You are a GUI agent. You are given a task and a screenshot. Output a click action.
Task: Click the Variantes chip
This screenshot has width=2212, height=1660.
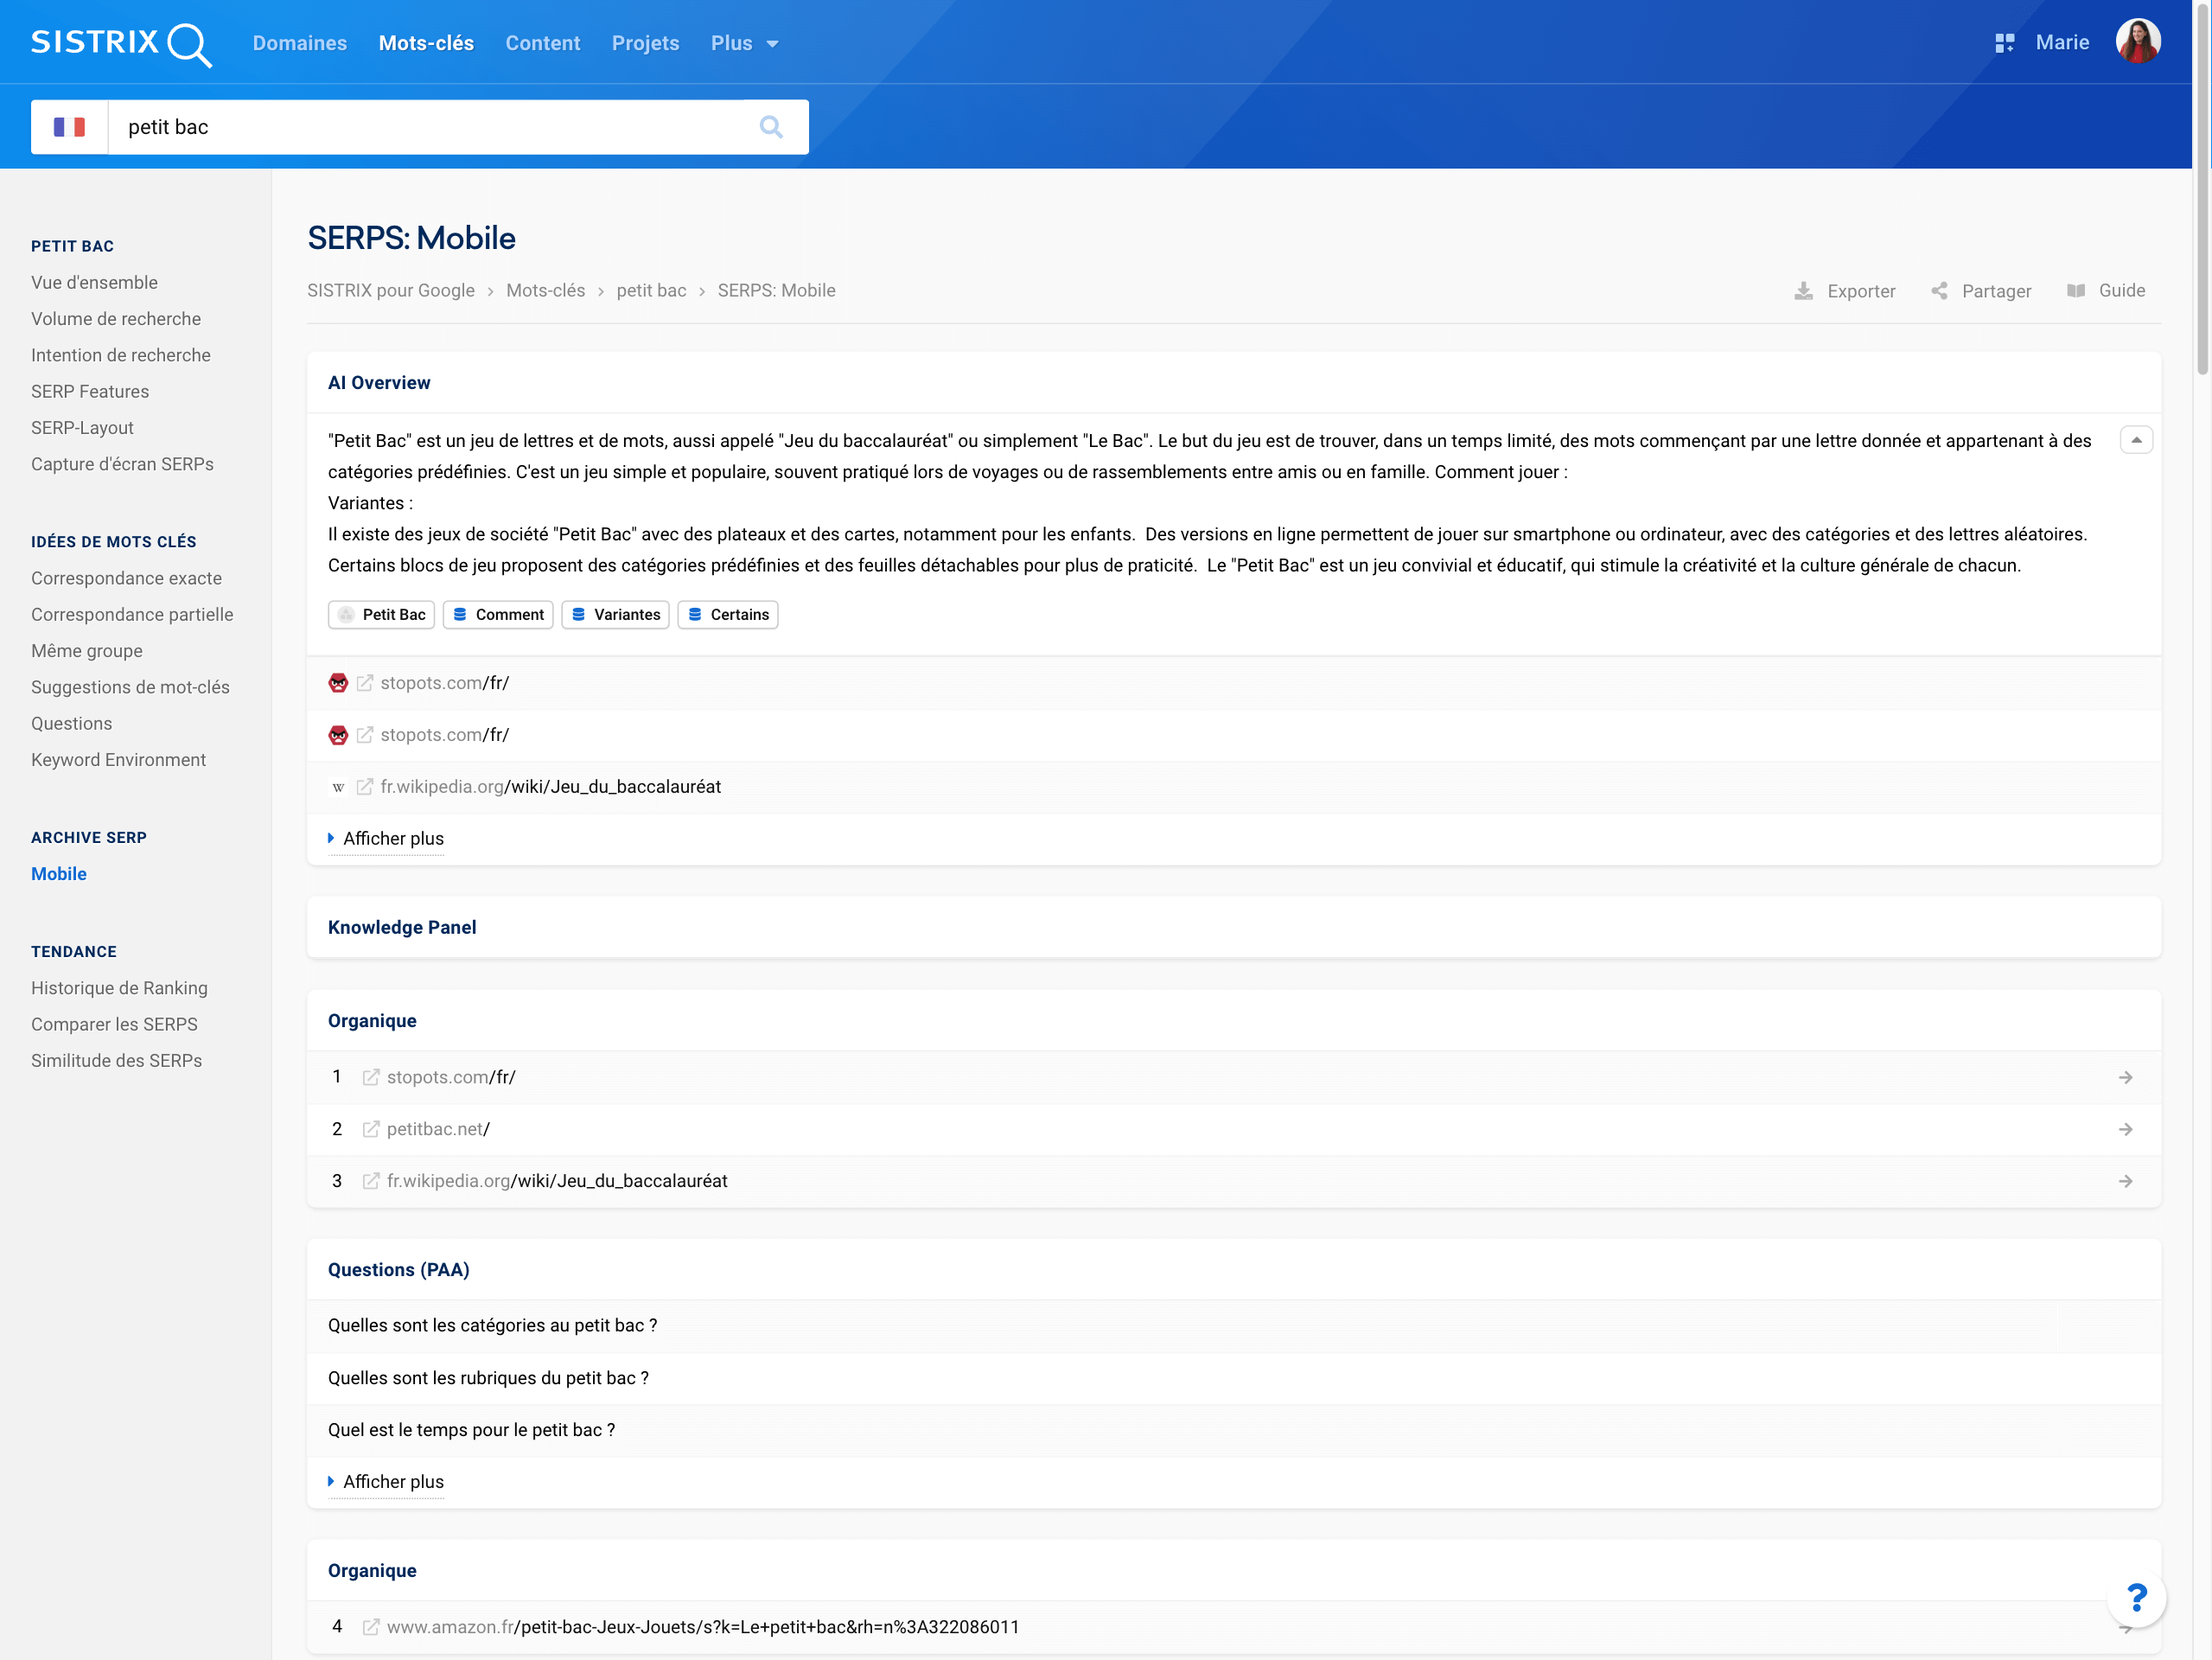click(615, 615)
